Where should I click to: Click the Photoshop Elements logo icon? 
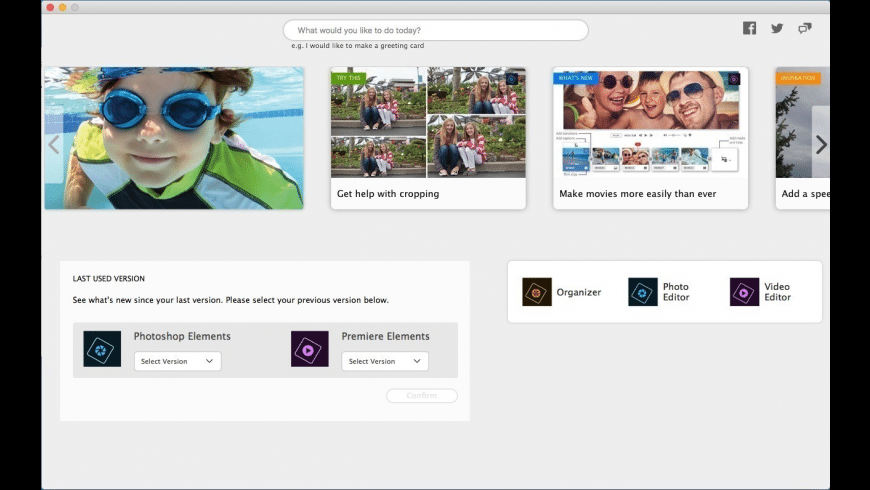[x=102, y=349]
